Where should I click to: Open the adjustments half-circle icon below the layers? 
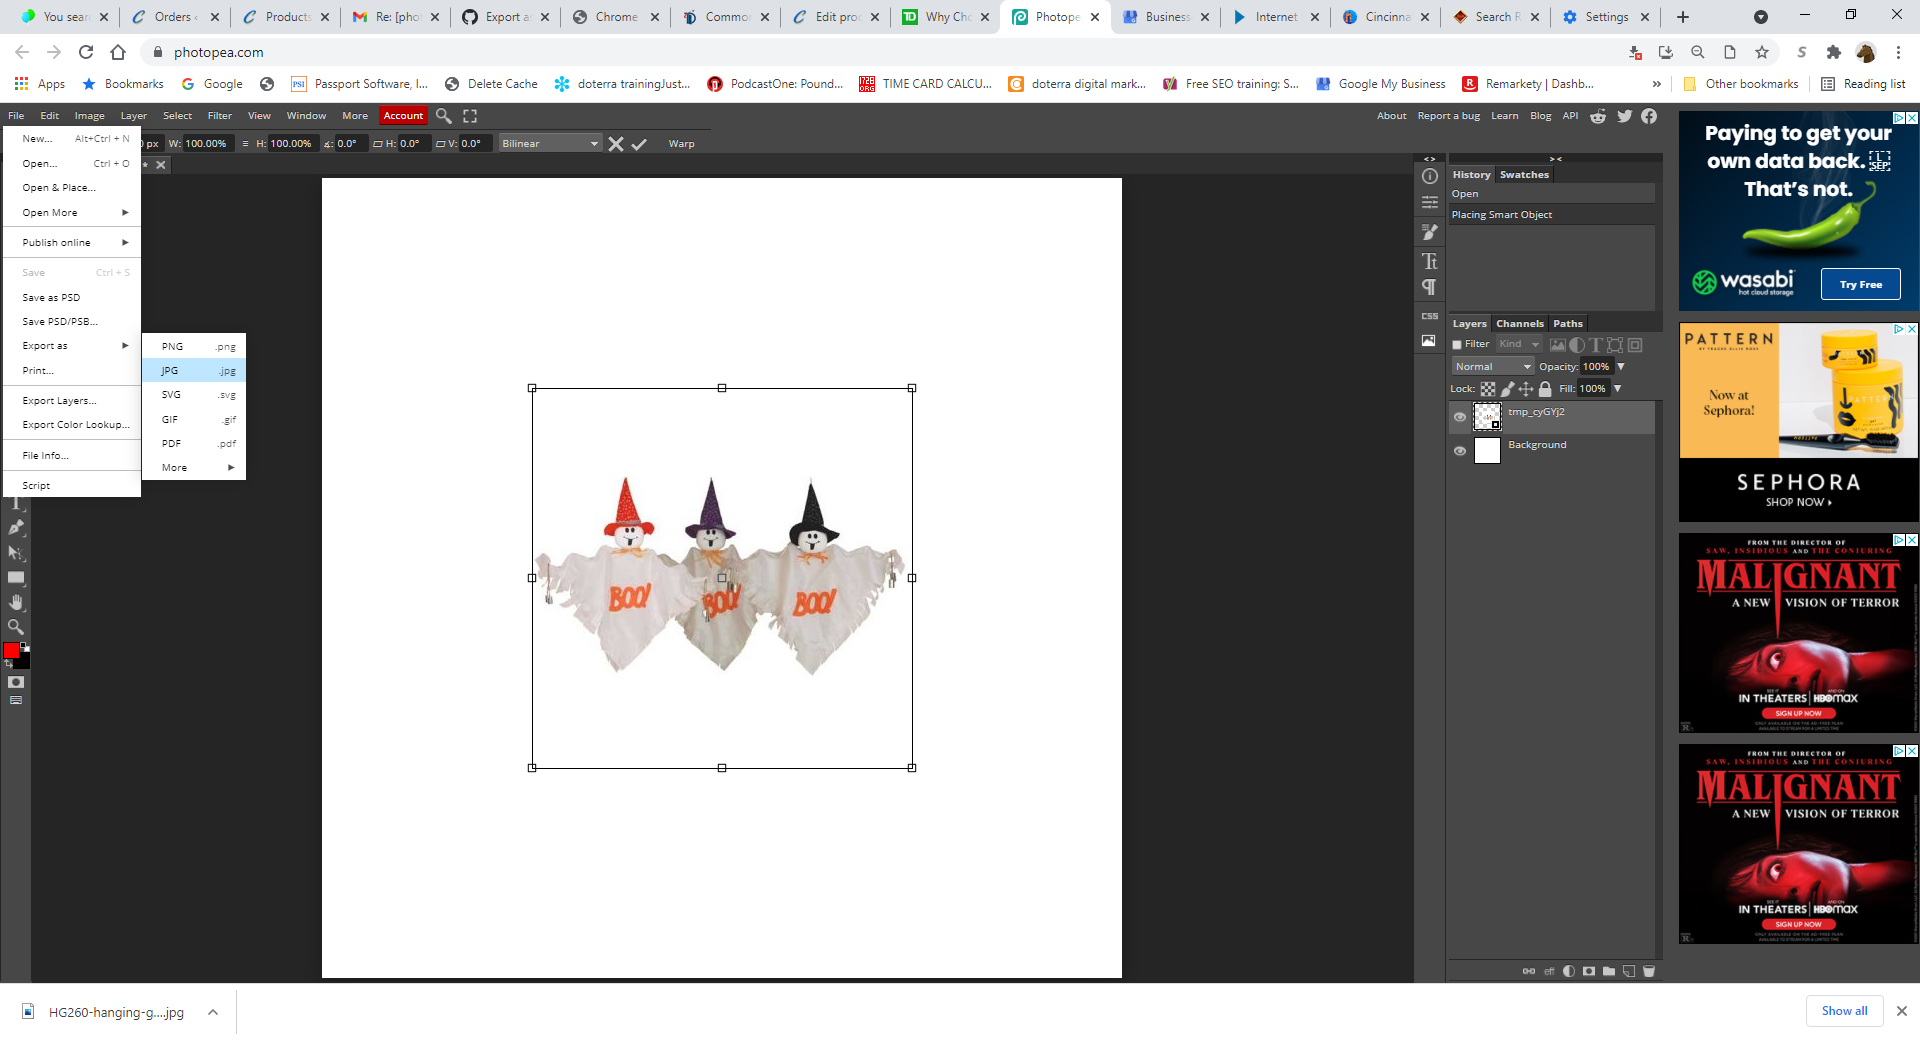click(x=1569, y=970)
